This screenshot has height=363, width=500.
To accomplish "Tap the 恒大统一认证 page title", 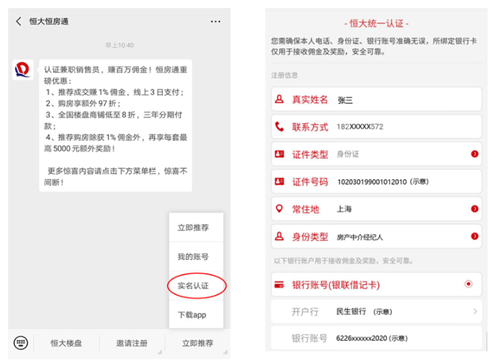I will (x=376, y=23).
